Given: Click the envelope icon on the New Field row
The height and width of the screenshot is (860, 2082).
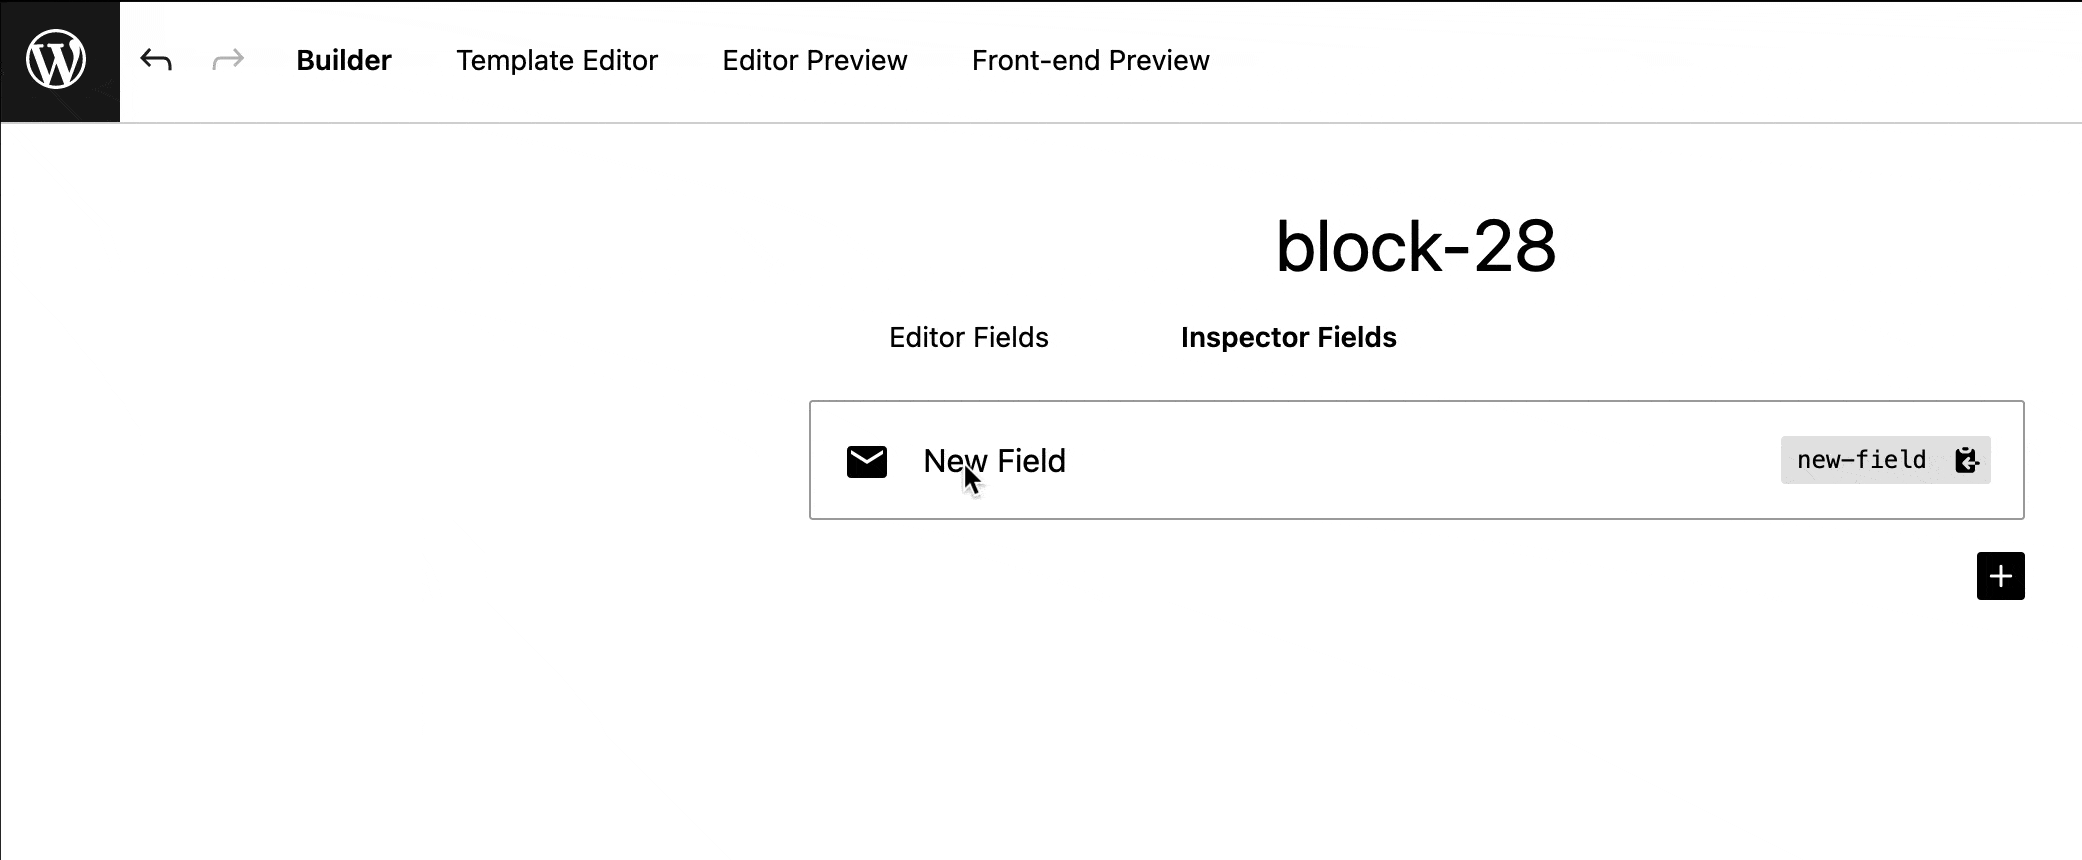Looking at the screenshot, I should pos(866,461).
